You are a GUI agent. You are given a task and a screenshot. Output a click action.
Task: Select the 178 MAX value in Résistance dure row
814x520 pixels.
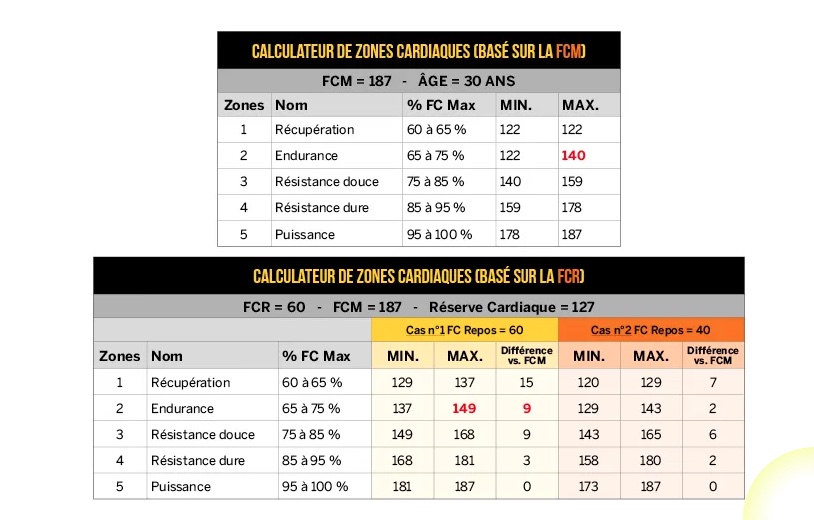(x=572, y=208)
